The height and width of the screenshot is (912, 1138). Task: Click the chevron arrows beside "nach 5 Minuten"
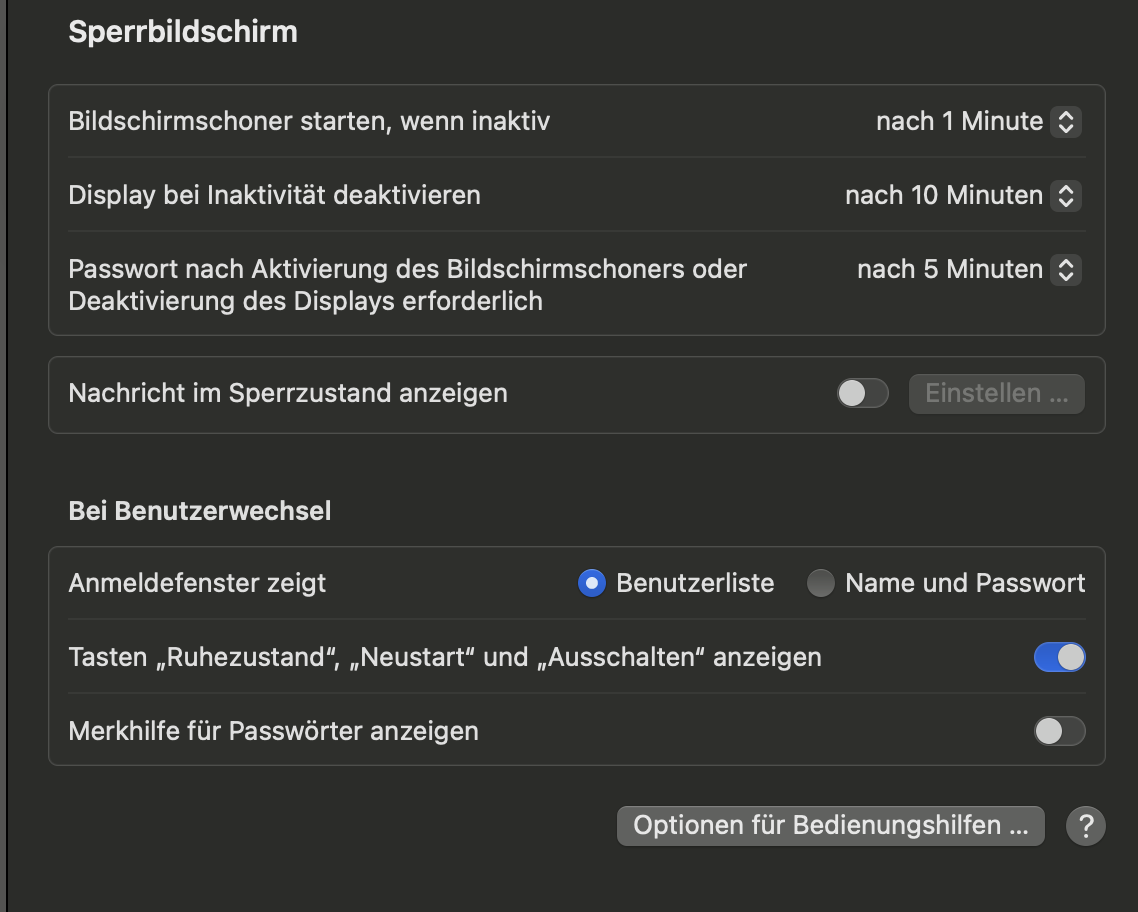point(1066,270)
